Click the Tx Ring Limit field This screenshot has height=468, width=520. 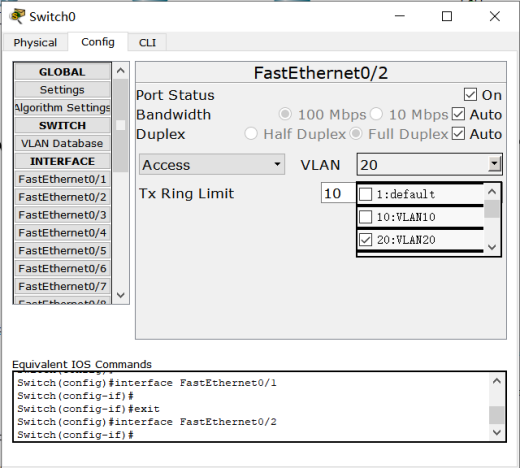tap(338, 193)
